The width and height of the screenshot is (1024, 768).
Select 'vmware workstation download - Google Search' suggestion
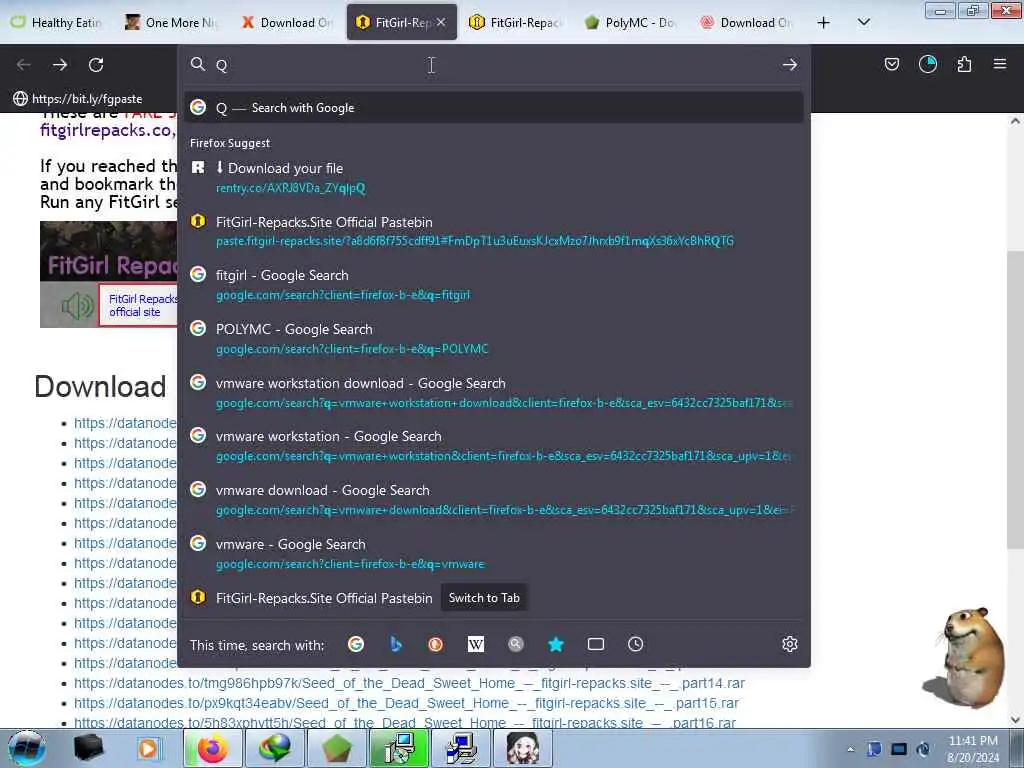[493, 392]
